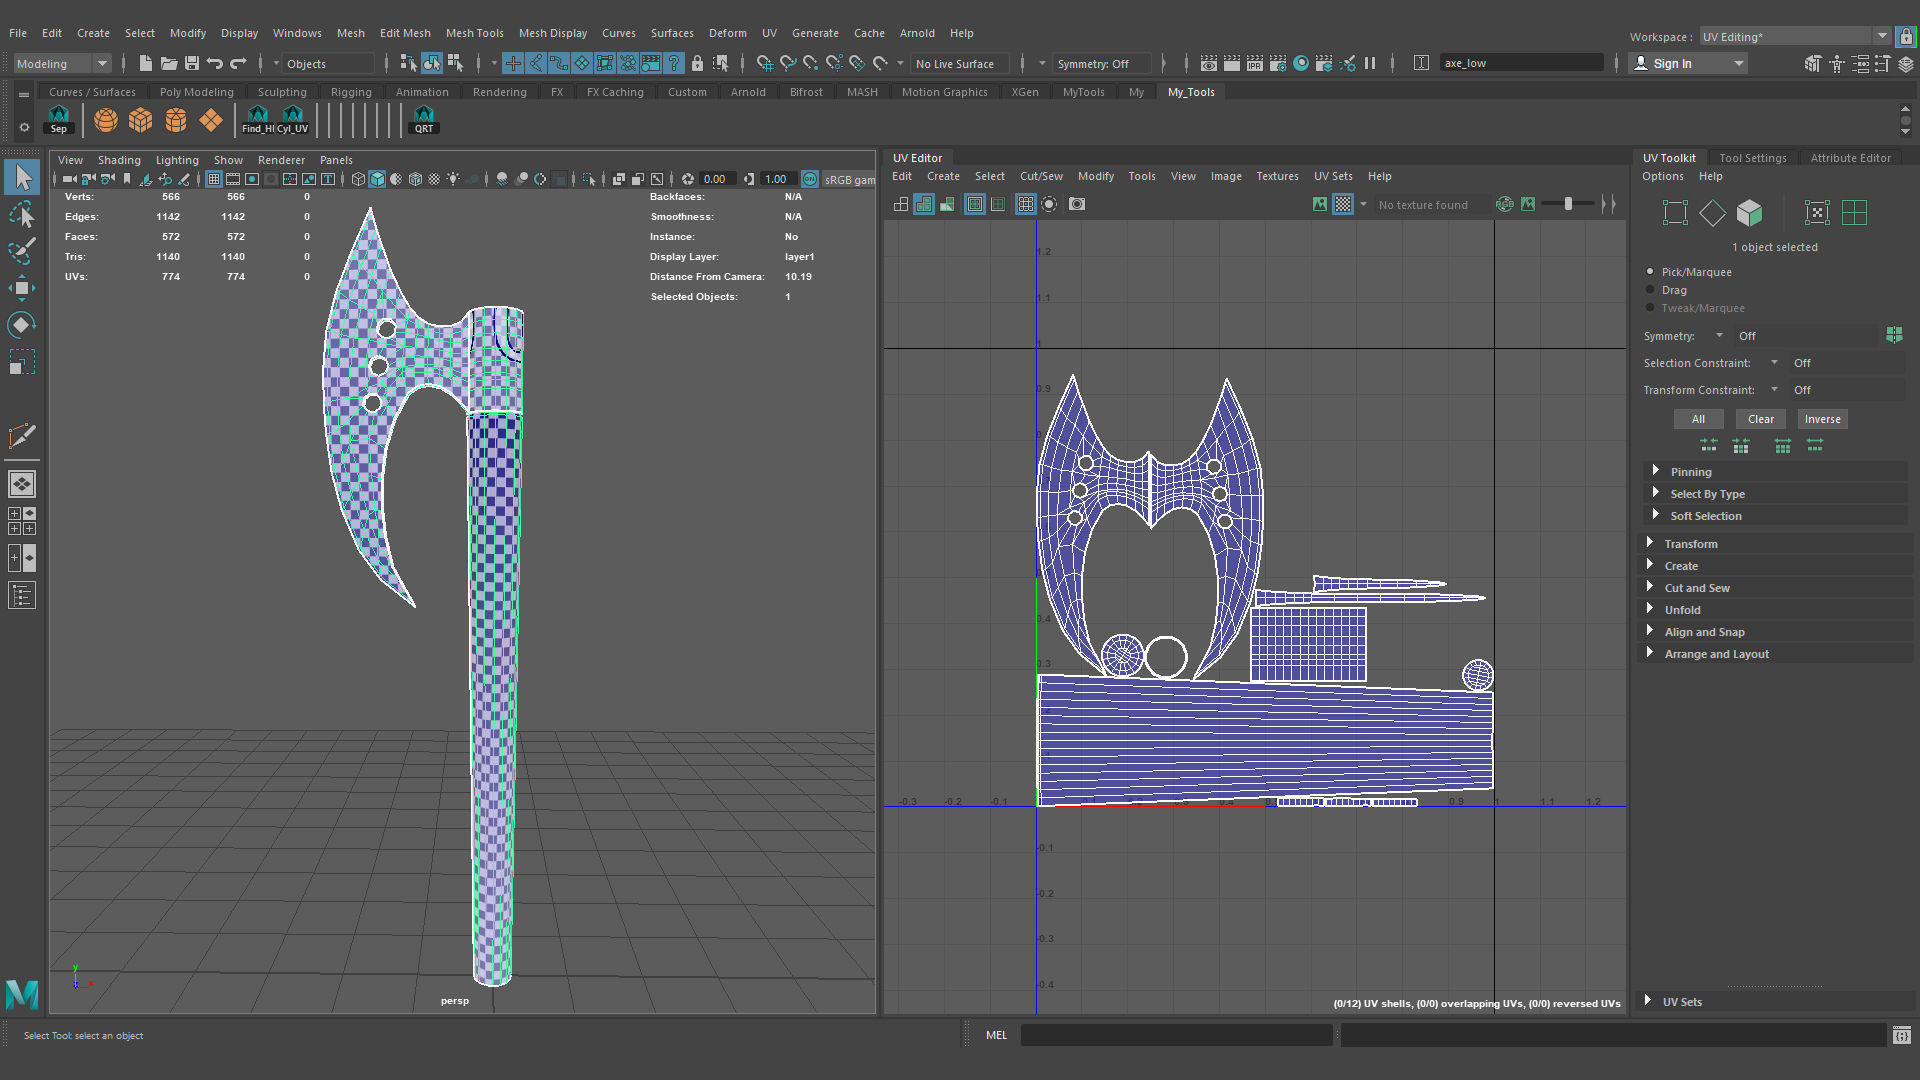Open the Mesh Tools menu

[x=474, y=33]
